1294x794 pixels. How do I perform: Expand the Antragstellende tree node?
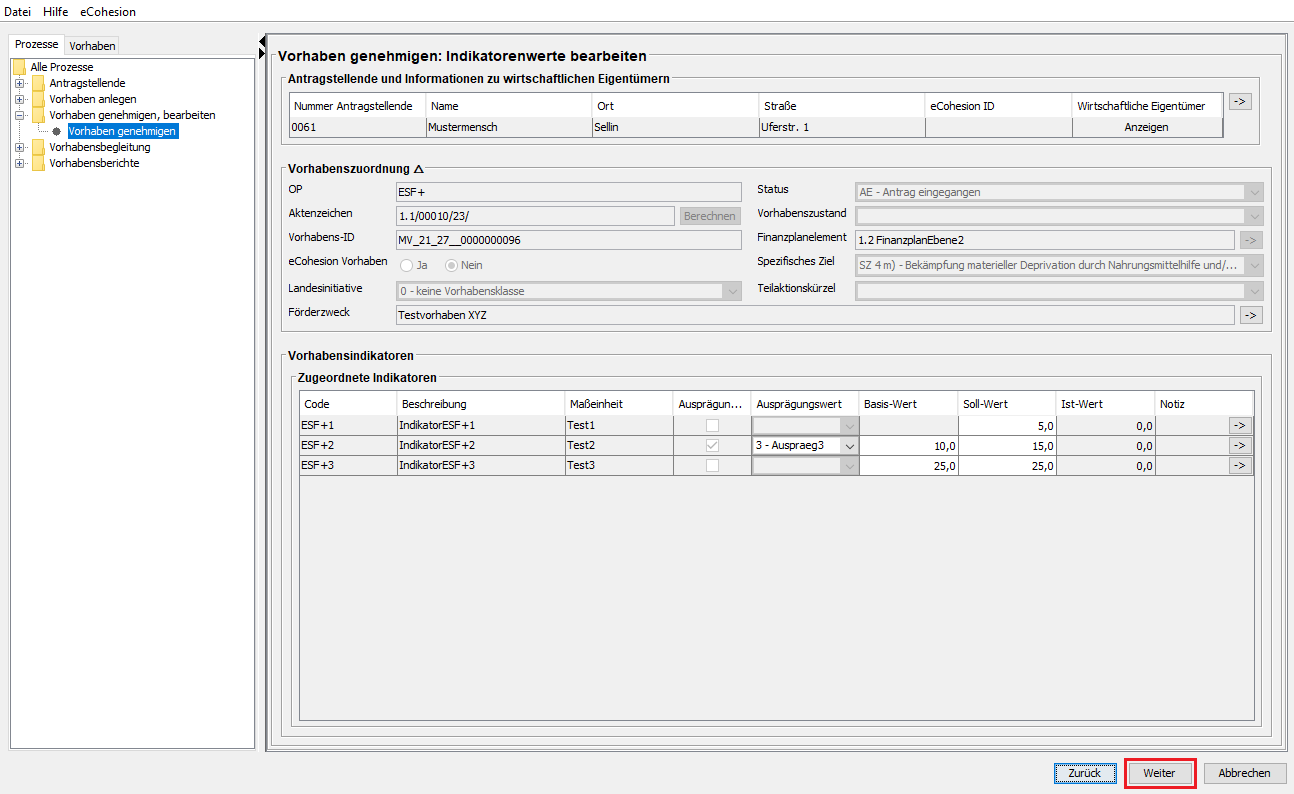tap(19, 83)
